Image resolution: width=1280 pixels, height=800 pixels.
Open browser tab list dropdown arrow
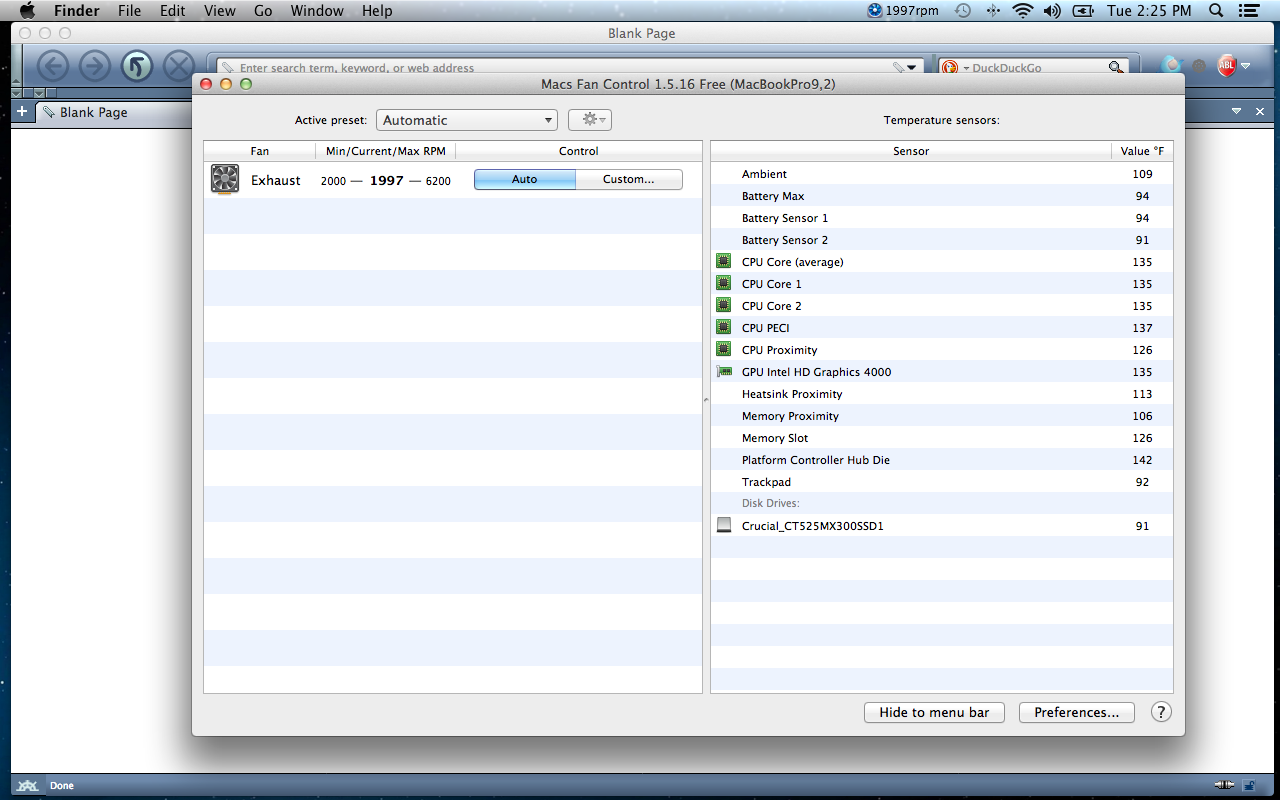pos(1236,111)
